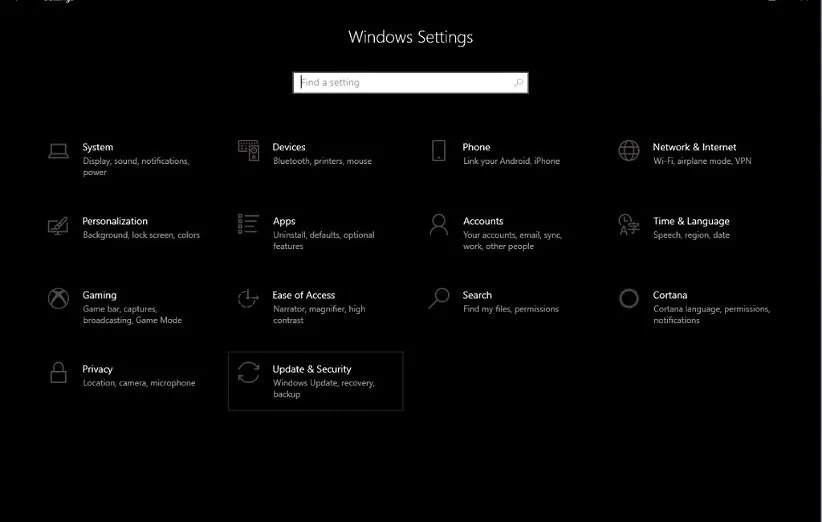Click the Network & Internet globe icon

point(629,150)
